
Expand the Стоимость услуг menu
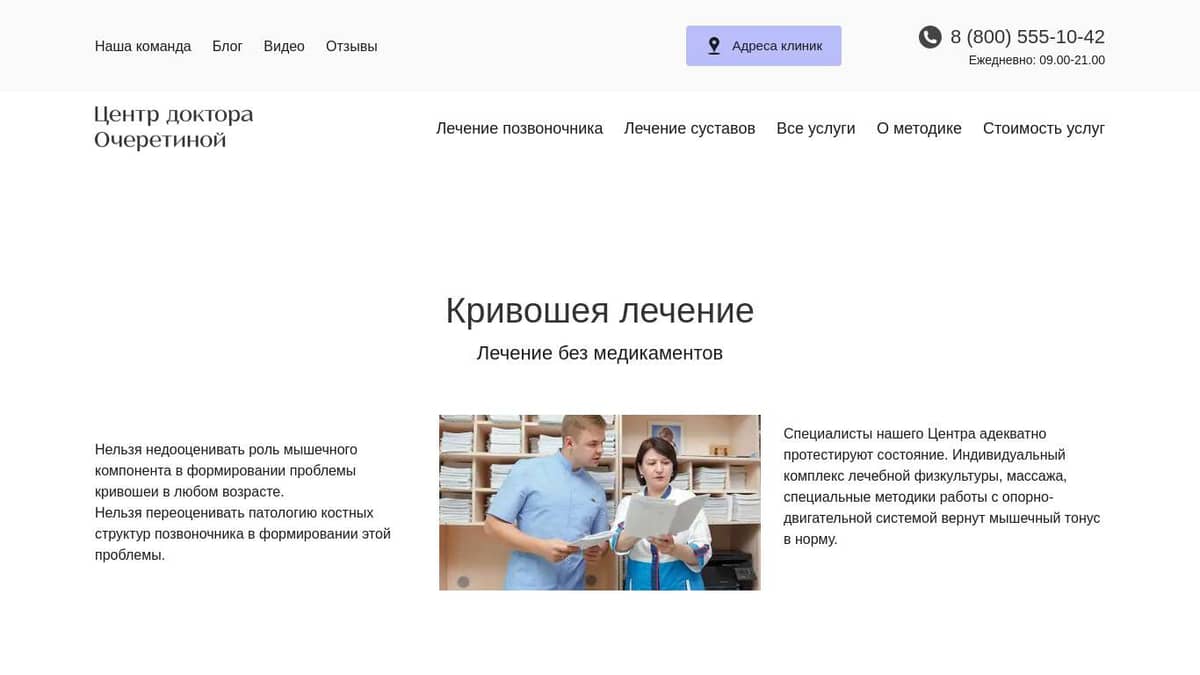[x=1043, y=128]
